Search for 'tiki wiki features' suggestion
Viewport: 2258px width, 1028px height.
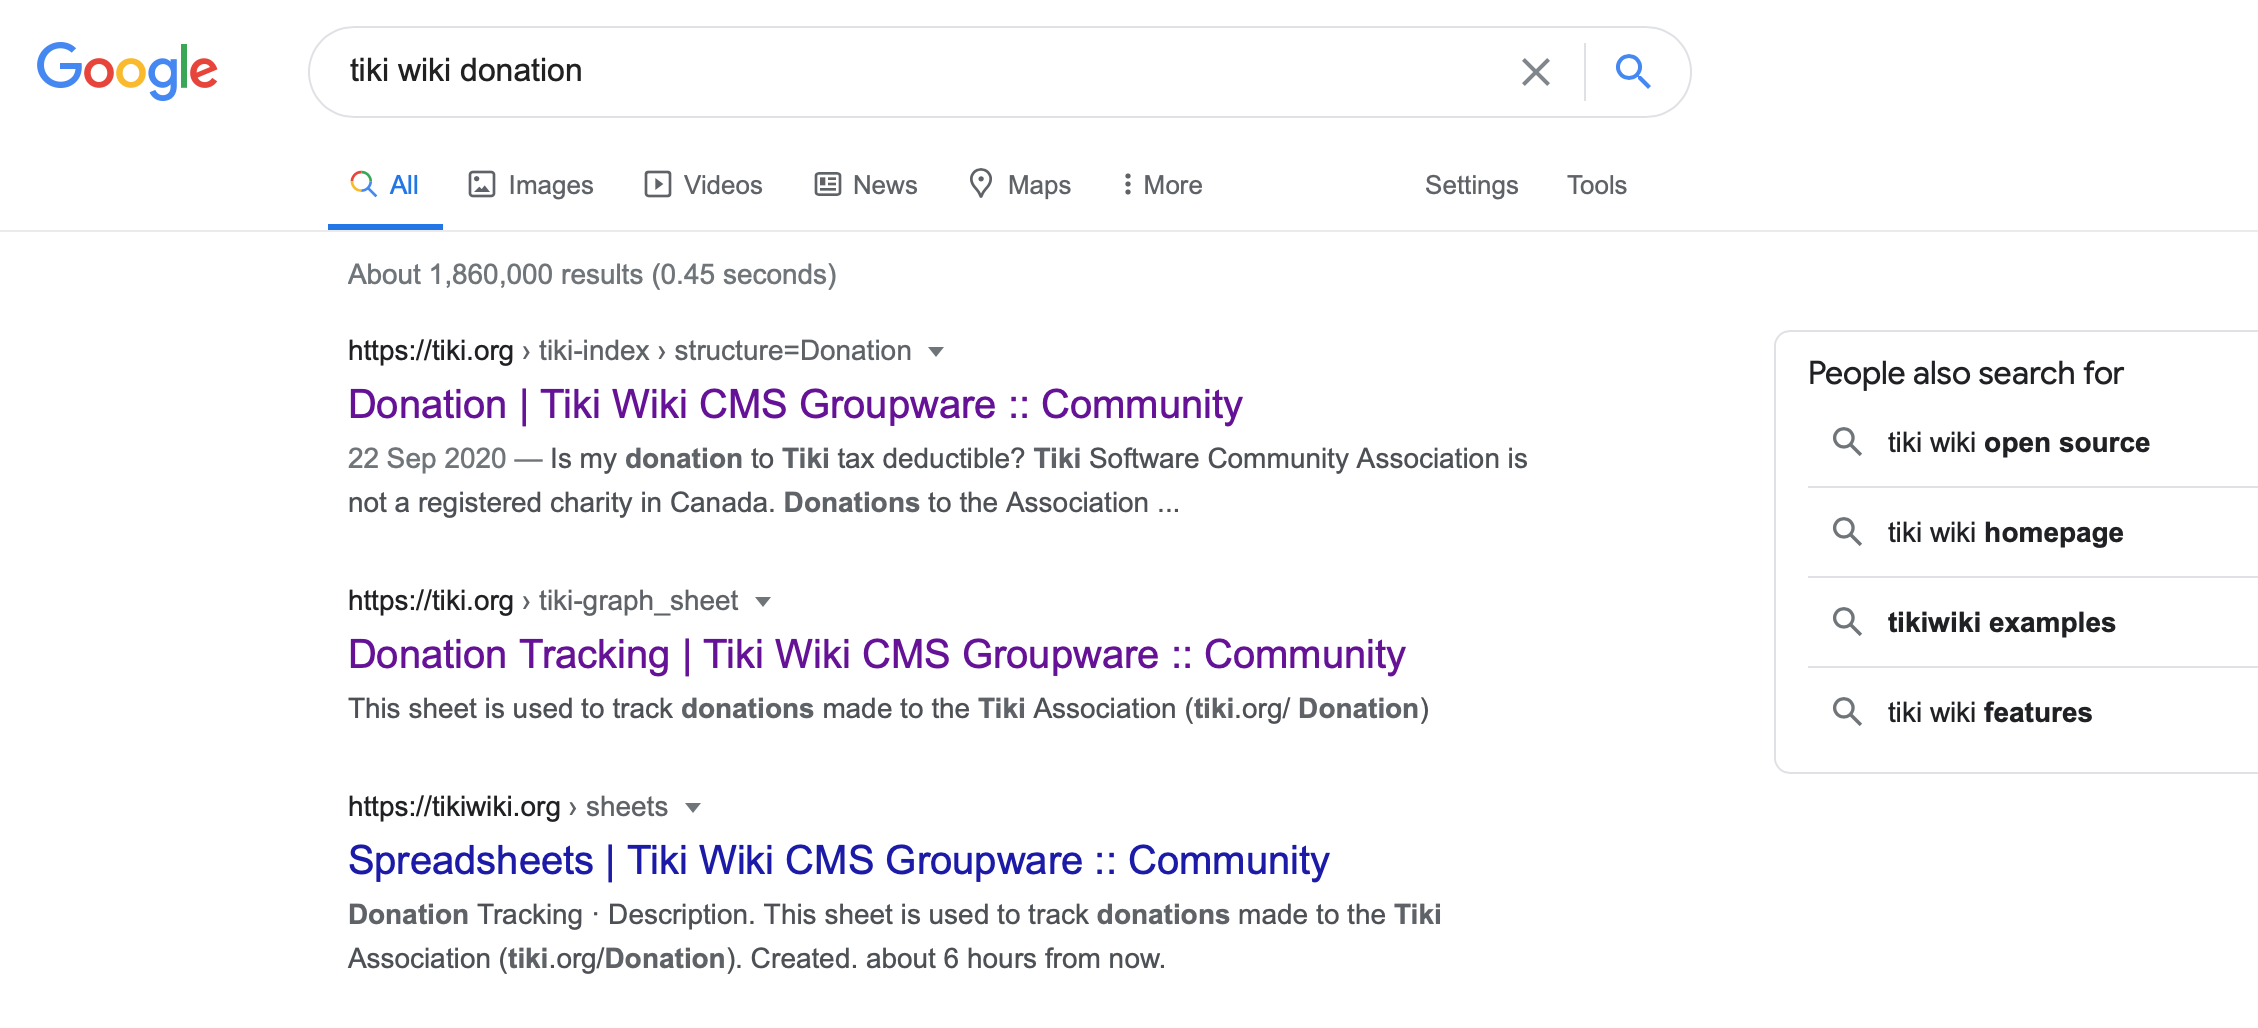click(1990, 713)
